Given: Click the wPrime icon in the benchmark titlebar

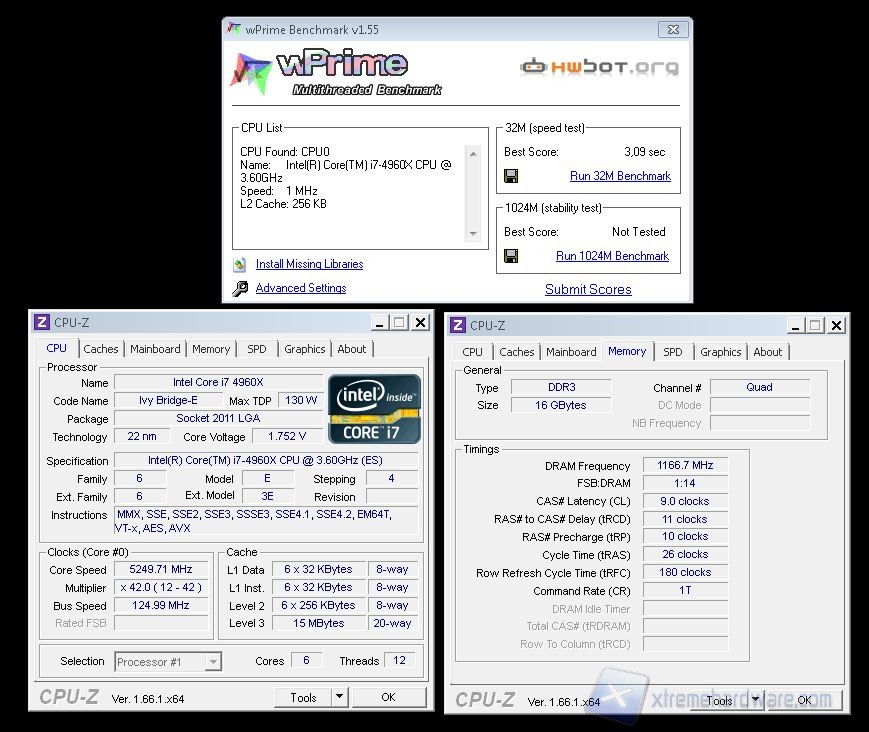Looking at the screenshot, I should 232,30.
